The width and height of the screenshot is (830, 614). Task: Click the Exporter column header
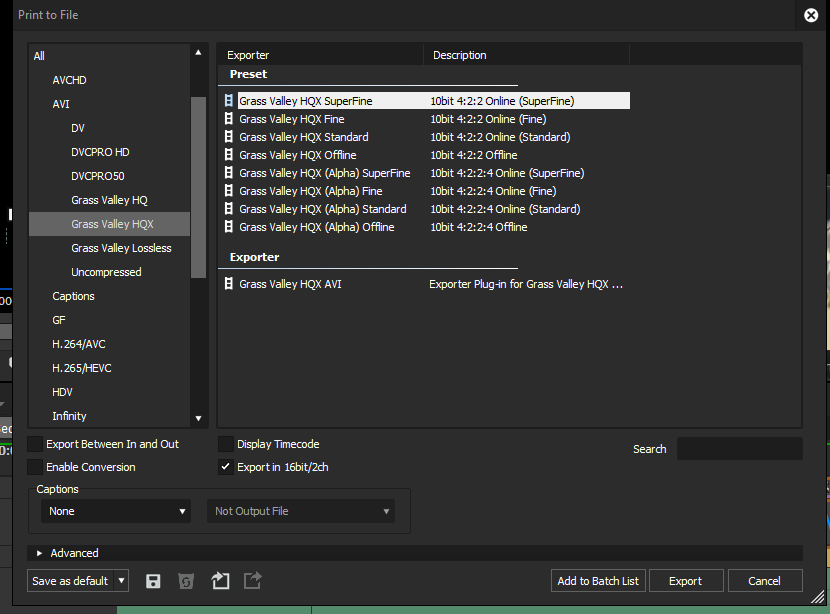pos(320,55)
